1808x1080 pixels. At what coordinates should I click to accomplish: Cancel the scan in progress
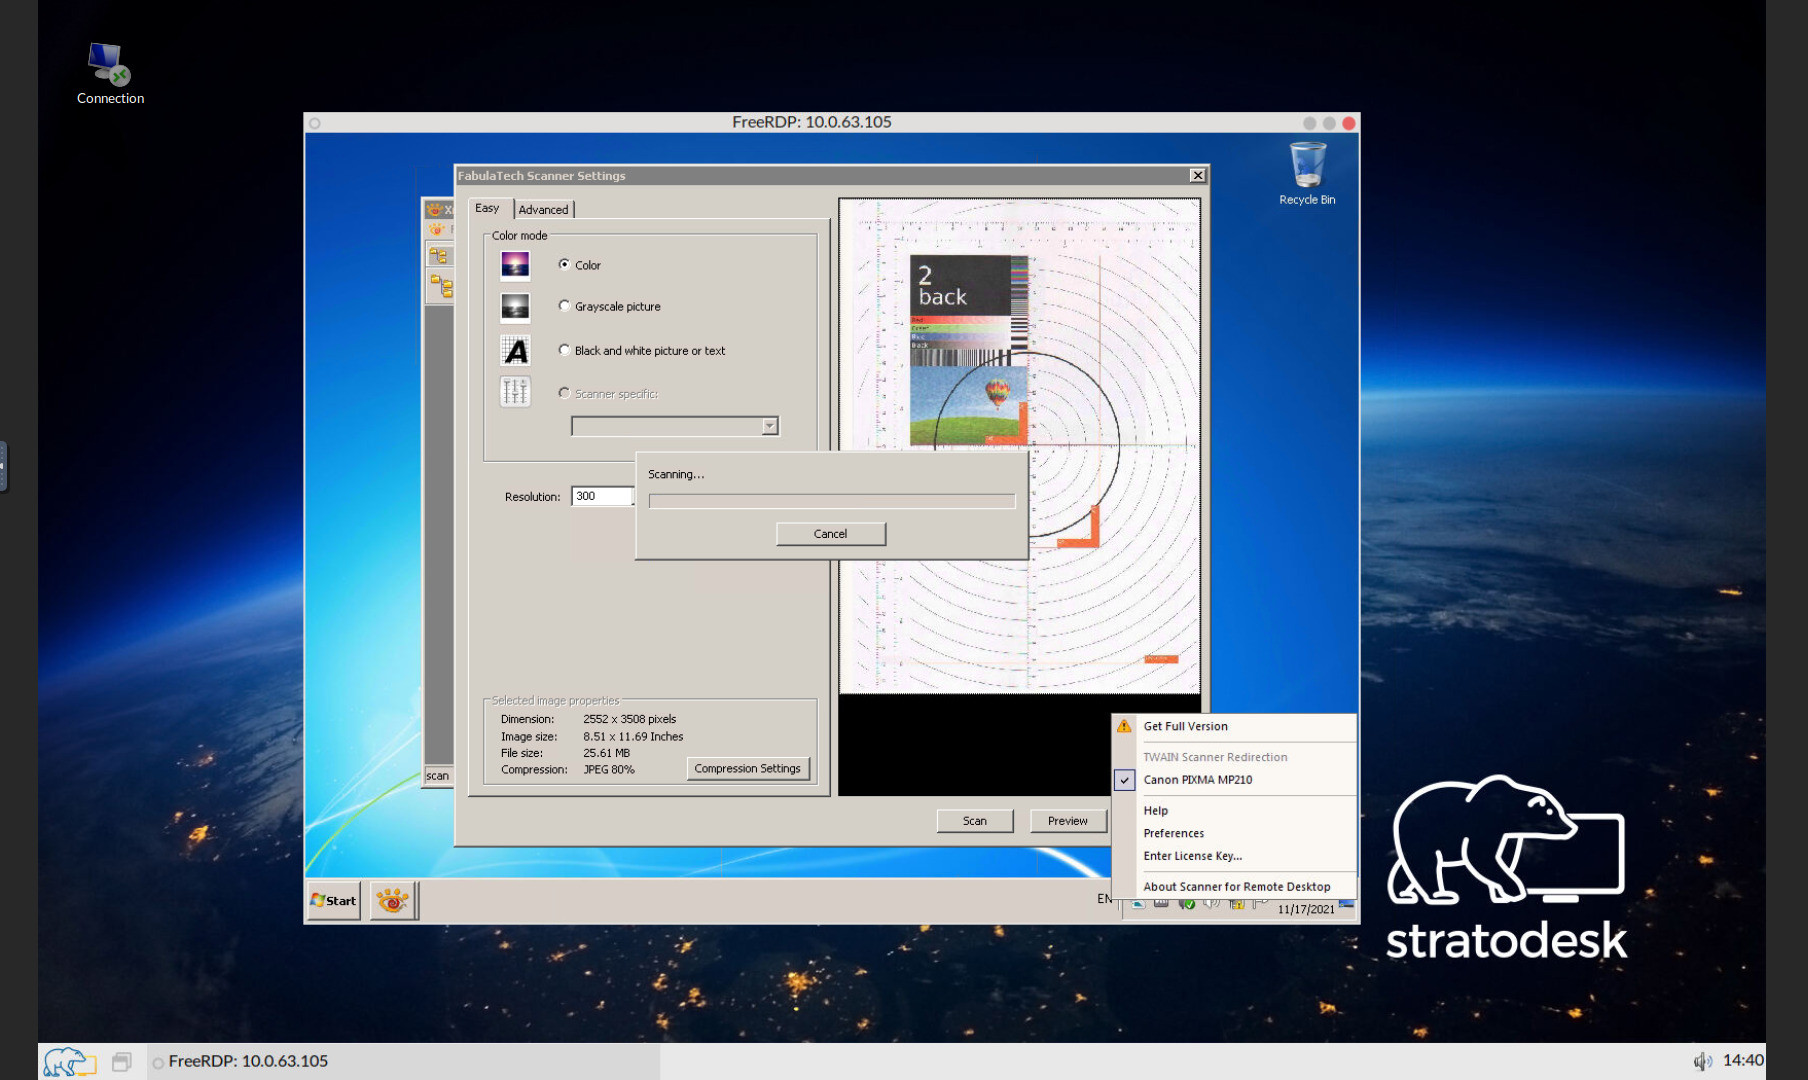pyautogui.click(x=830, y=533)
